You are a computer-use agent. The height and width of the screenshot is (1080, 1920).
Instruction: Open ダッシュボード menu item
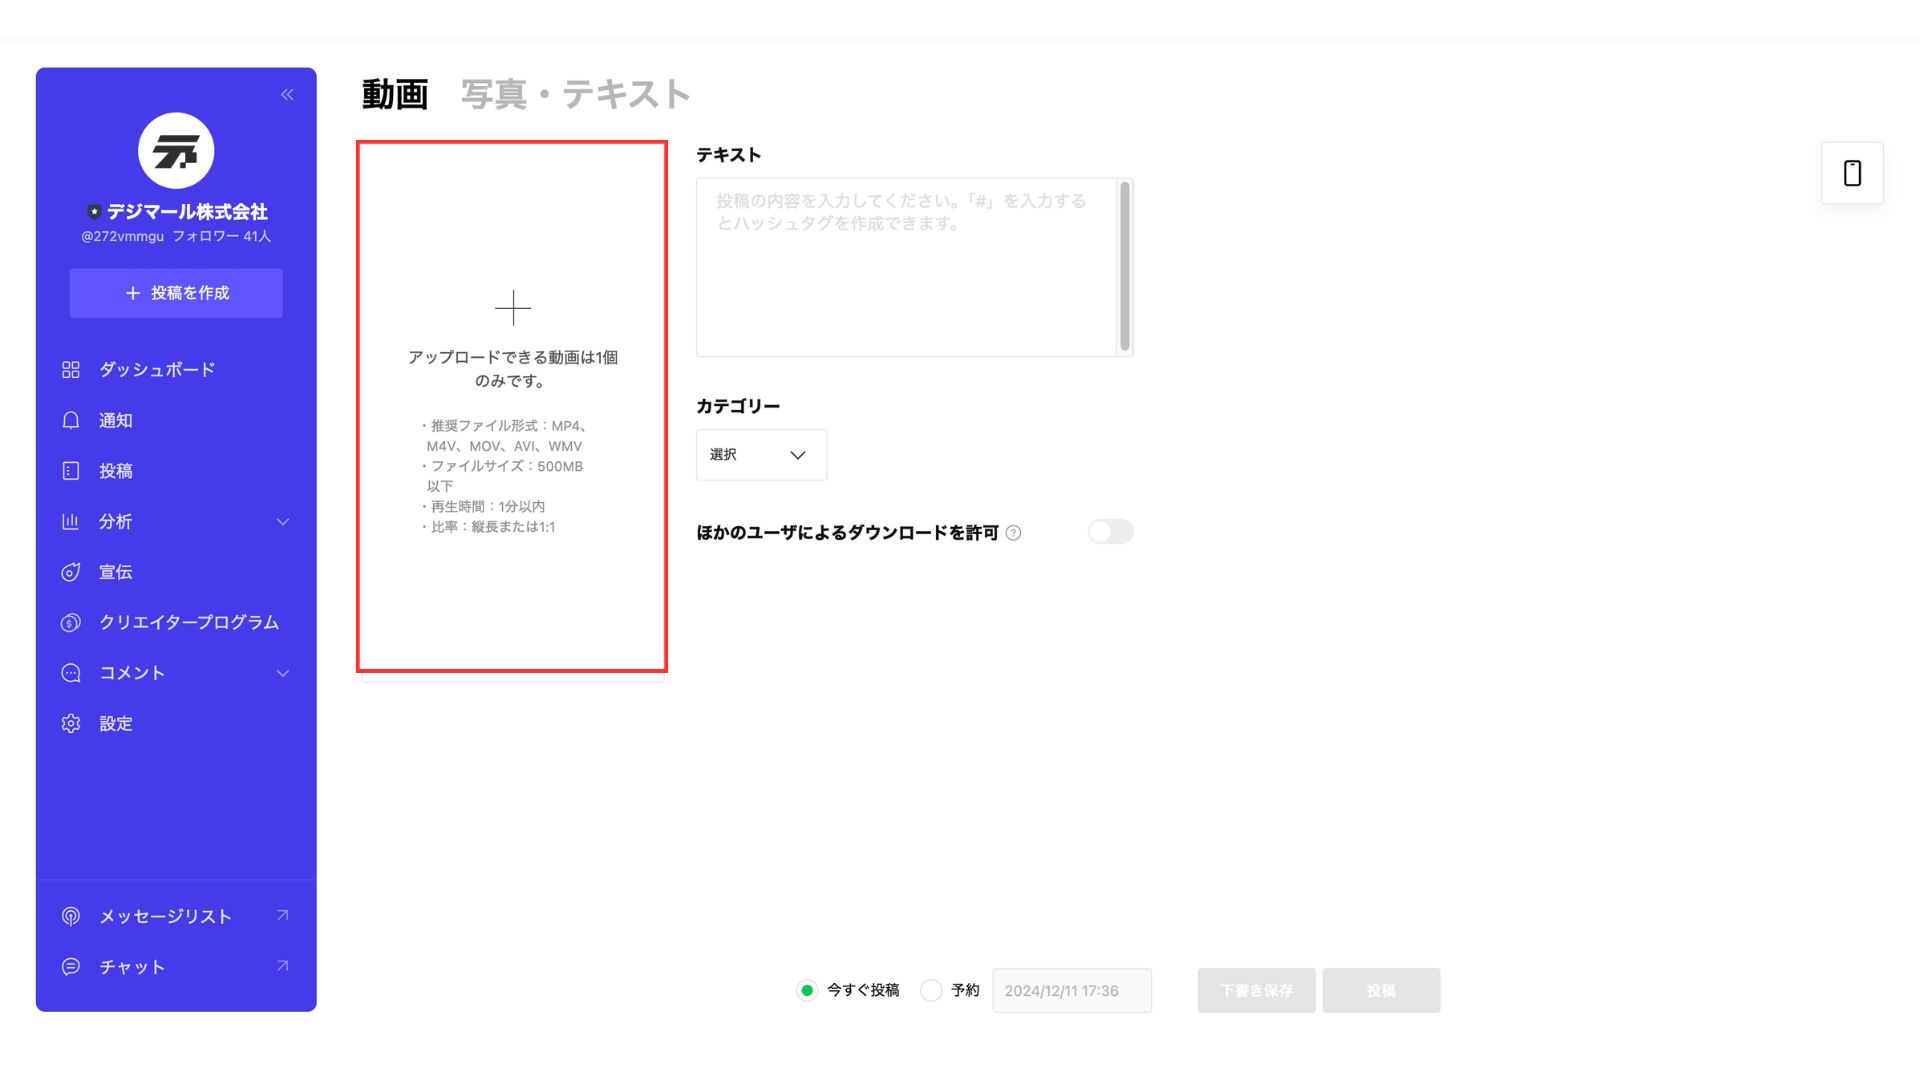[157, 370]
